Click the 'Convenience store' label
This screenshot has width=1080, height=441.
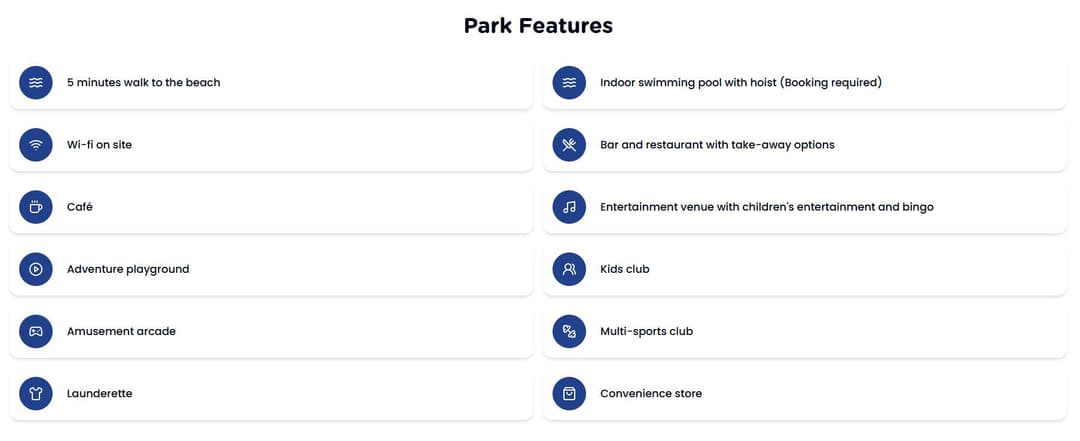click(651, 393)
